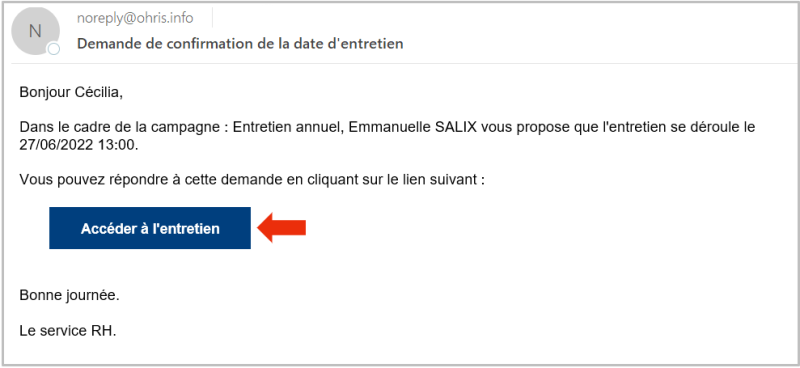Select the subject line Demande de confirmation
800x368 pixels.
240,43
